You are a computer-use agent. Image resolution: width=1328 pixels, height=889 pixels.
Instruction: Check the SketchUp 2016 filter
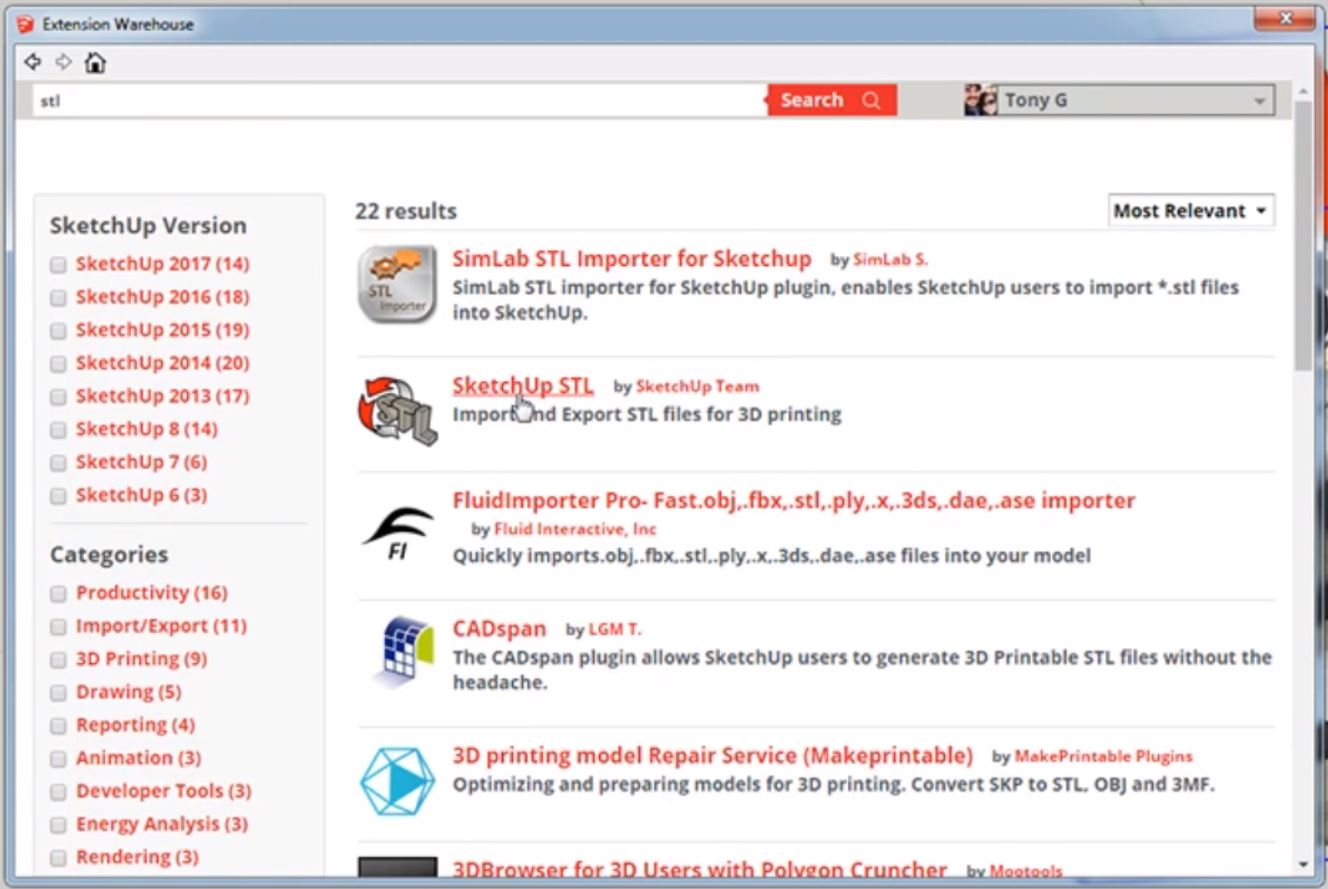[58, 298]
